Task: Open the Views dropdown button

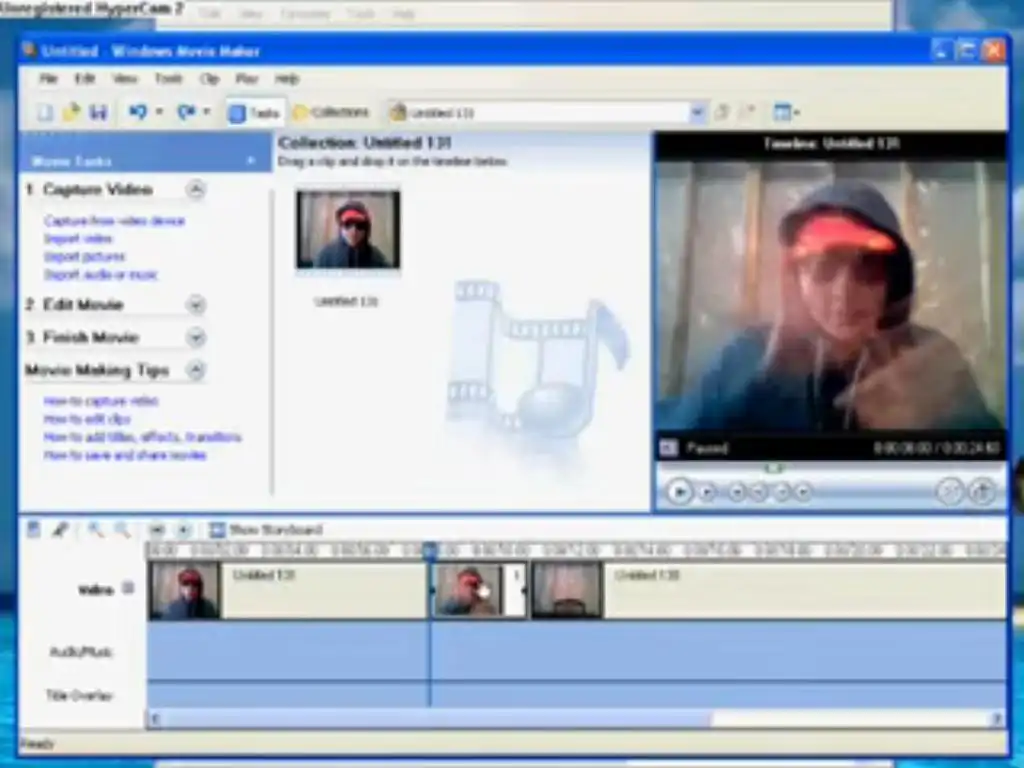Action: point(786,112)
